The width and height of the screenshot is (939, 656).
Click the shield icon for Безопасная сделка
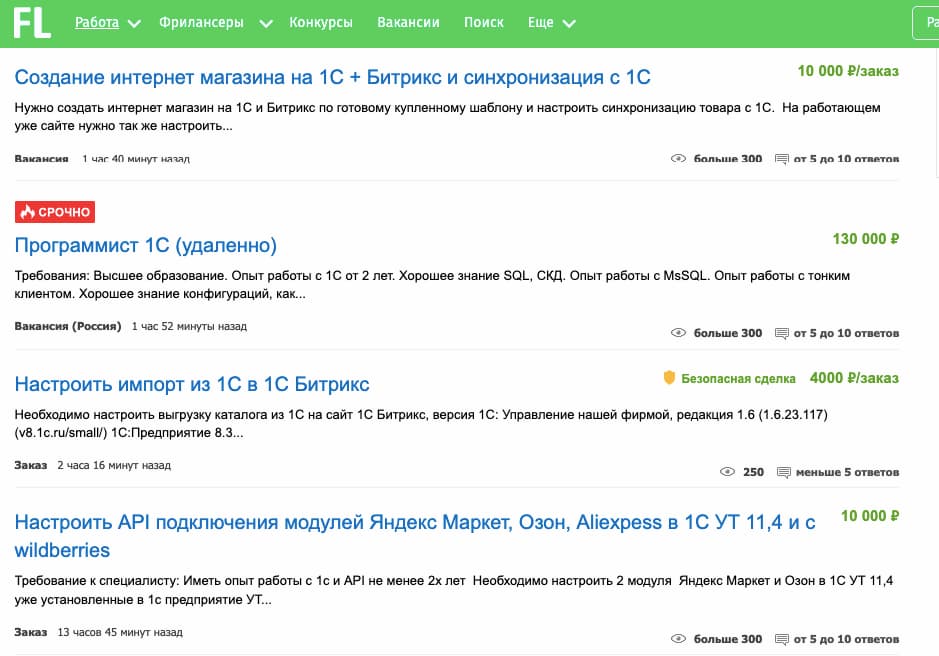click(x=670, y=378)
